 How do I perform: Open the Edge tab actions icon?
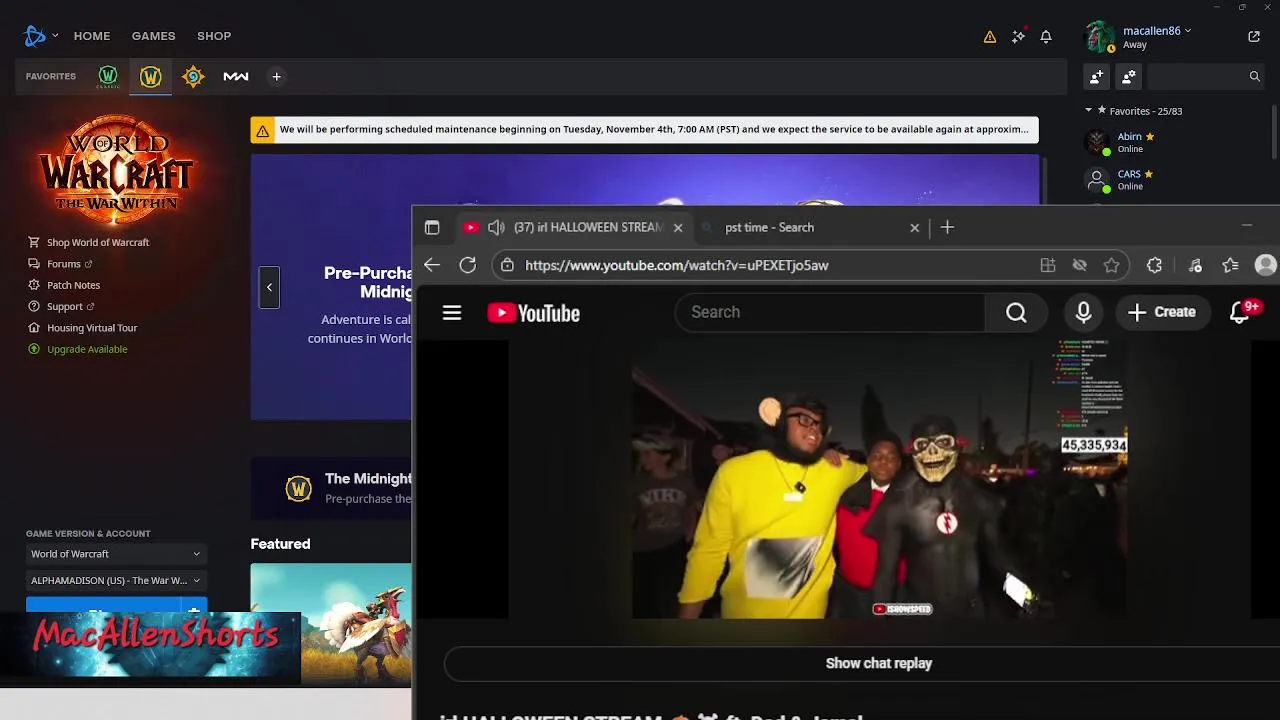pos(432,227)
